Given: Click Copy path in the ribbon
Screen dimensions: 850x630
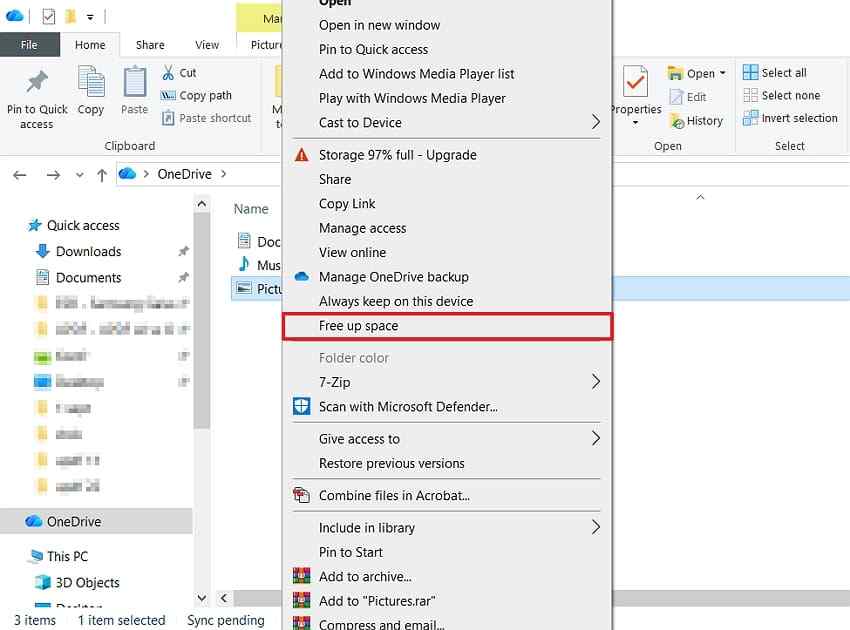Looking at the screenshot, I should click(196, 95).
